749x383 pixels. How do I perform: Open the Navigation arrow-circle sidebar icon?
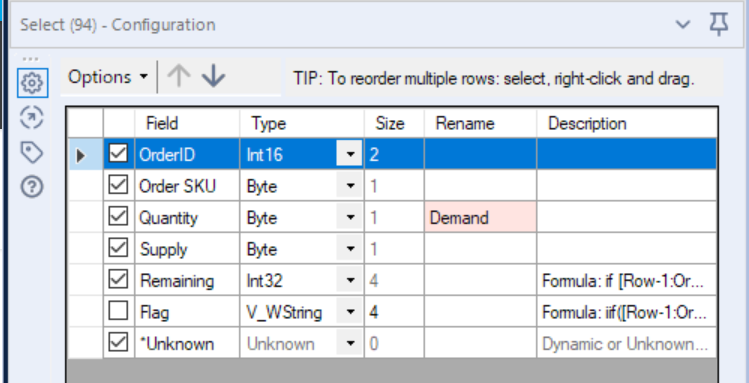[x=32, y=117]
